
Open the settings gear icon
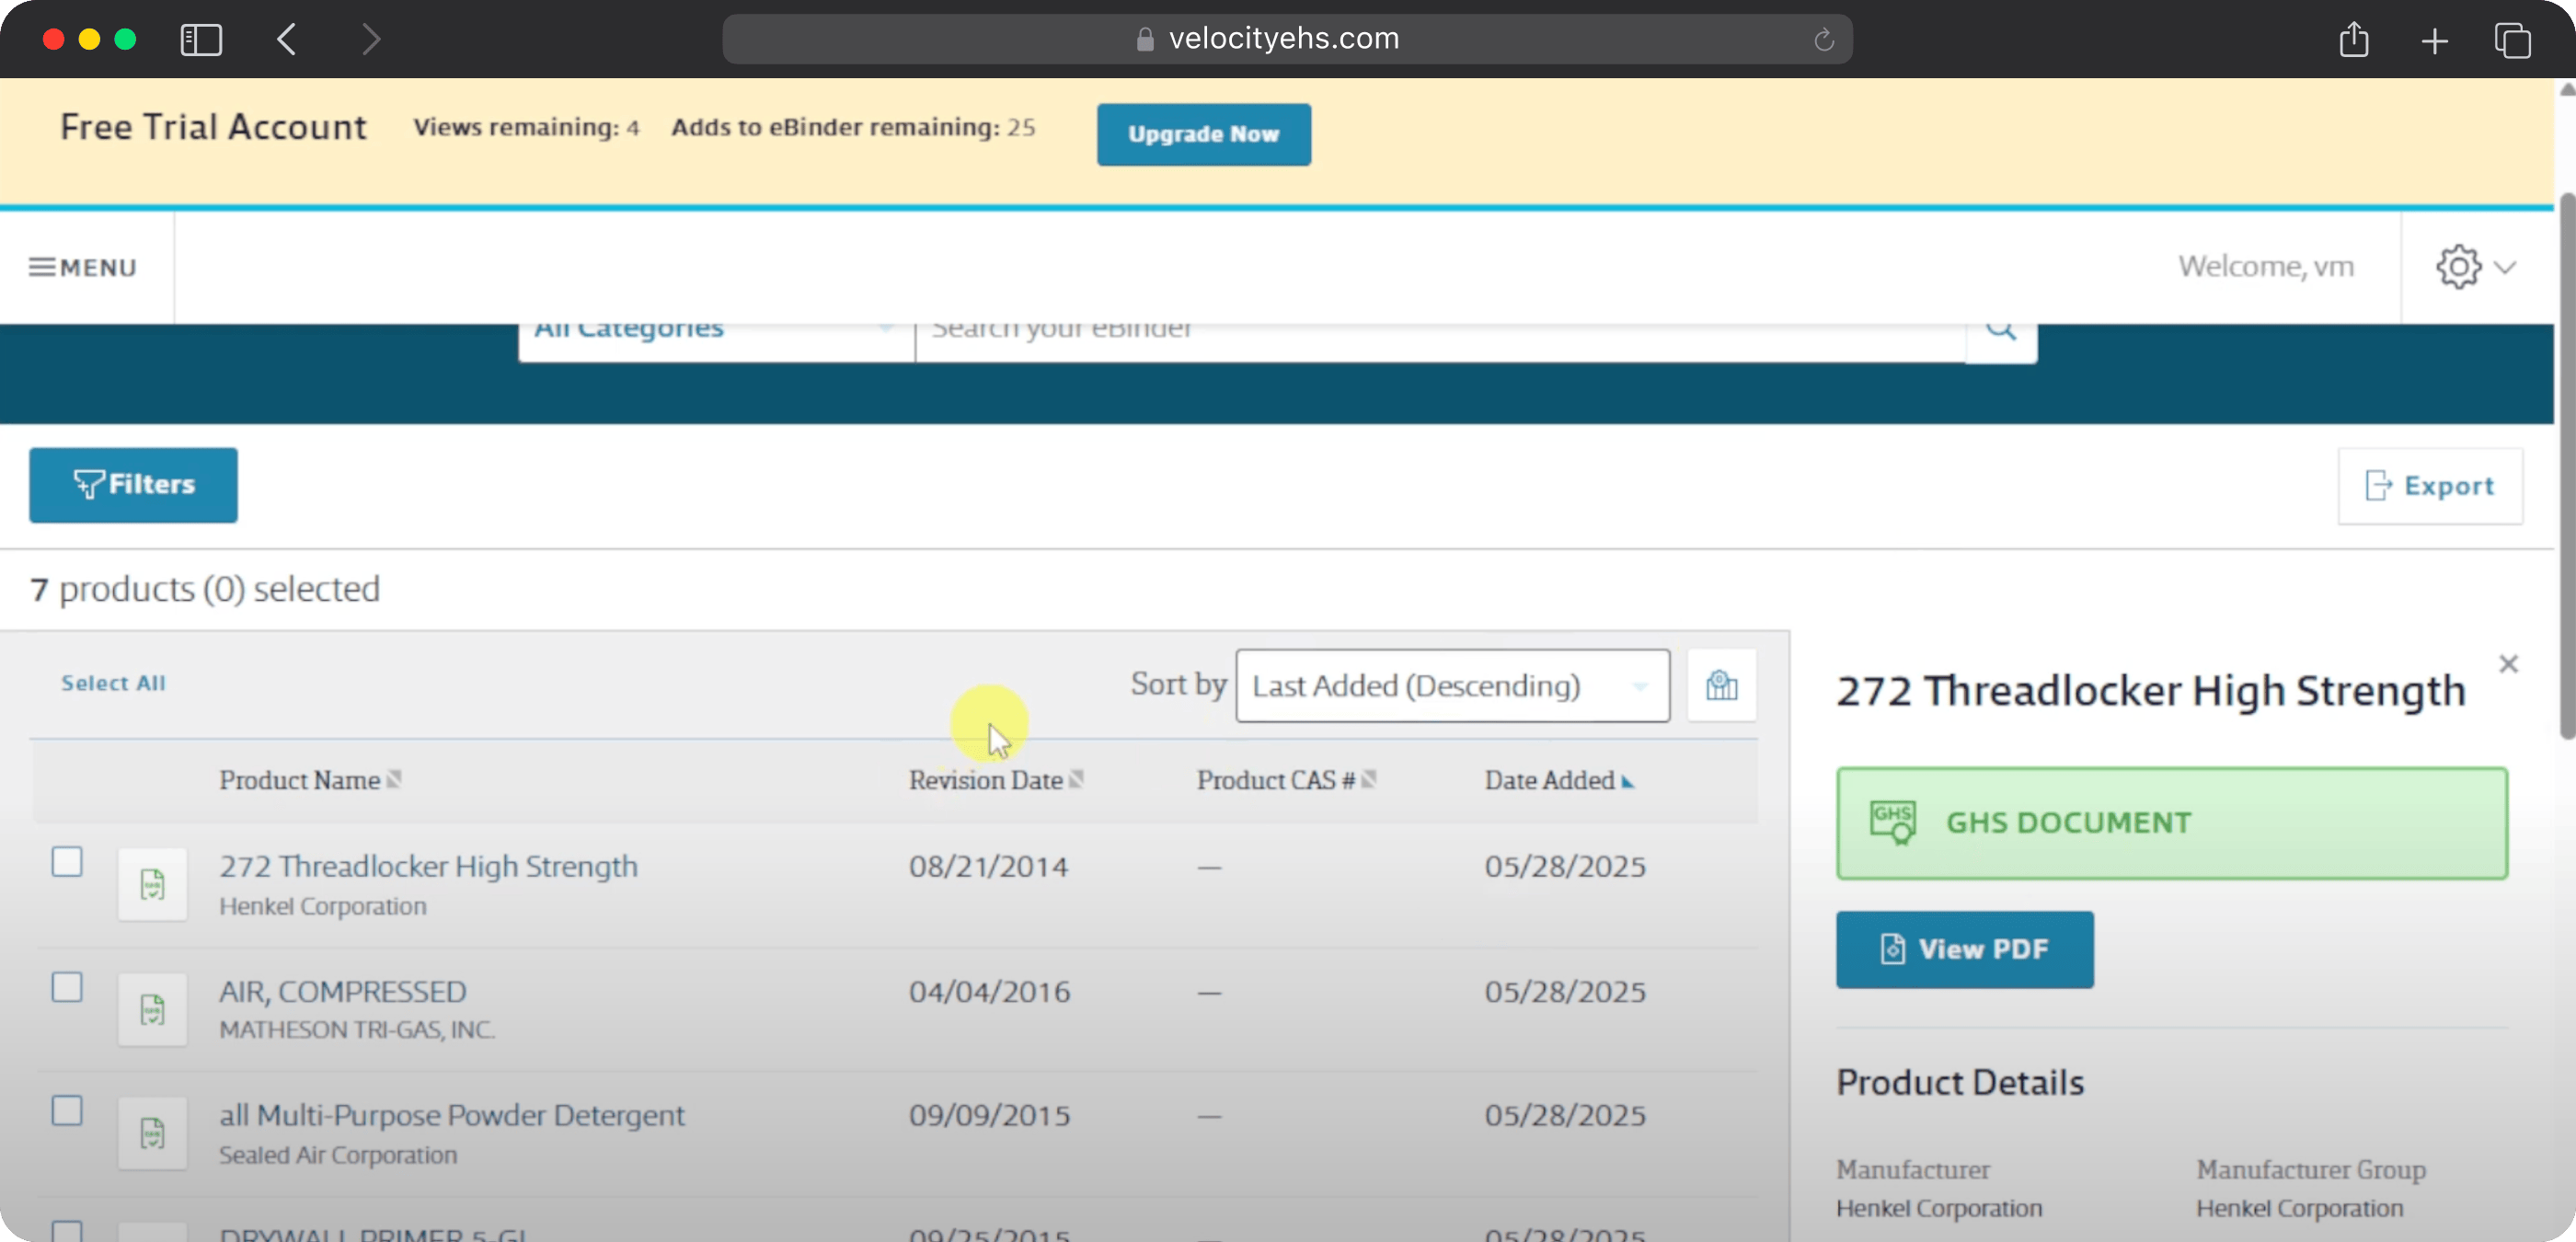[x=2457, y=267]
